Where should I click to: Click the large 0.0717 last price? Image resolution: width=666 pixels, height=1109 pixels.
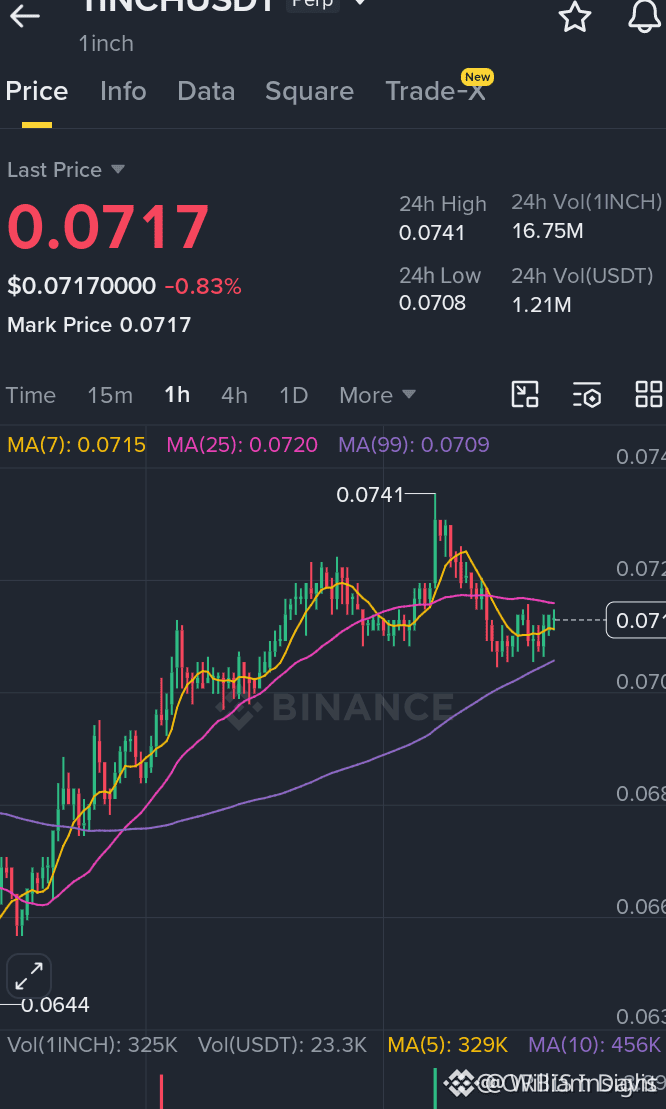(x=108, y=228)
